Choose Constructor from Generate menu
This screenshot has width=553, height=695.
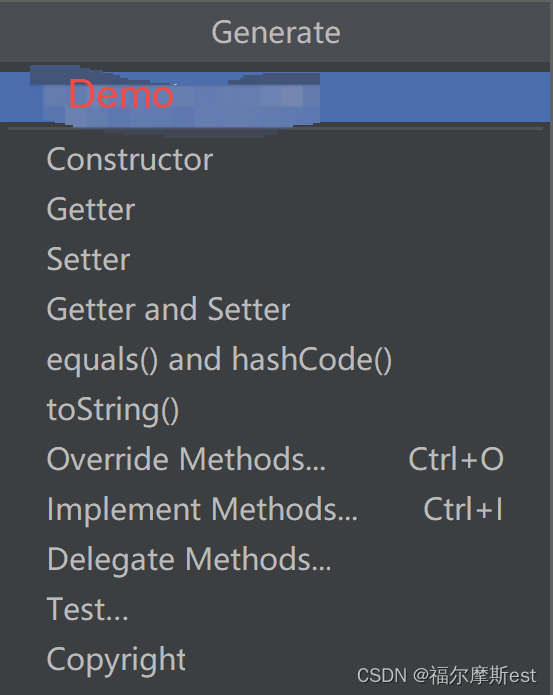click(x=275, y=159)
